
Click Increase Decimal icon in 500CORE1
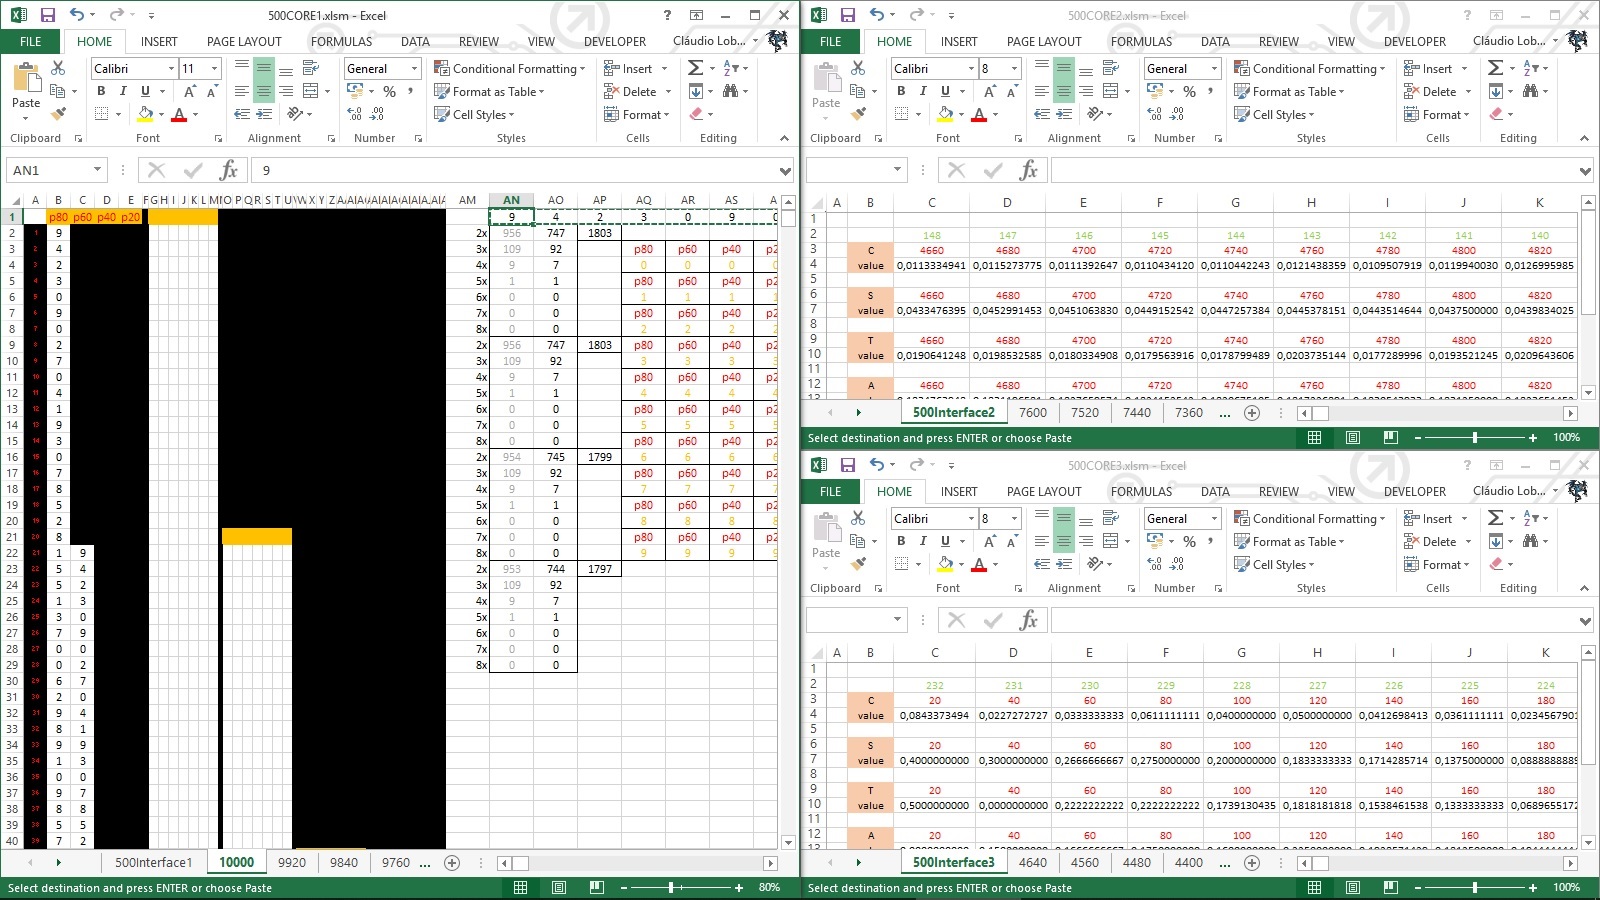click(354, 114)
